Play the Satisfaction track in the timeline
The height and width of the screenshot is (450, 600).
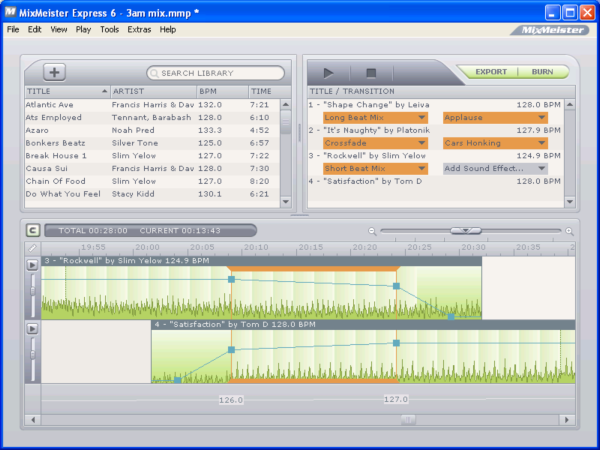coord(31,329)
